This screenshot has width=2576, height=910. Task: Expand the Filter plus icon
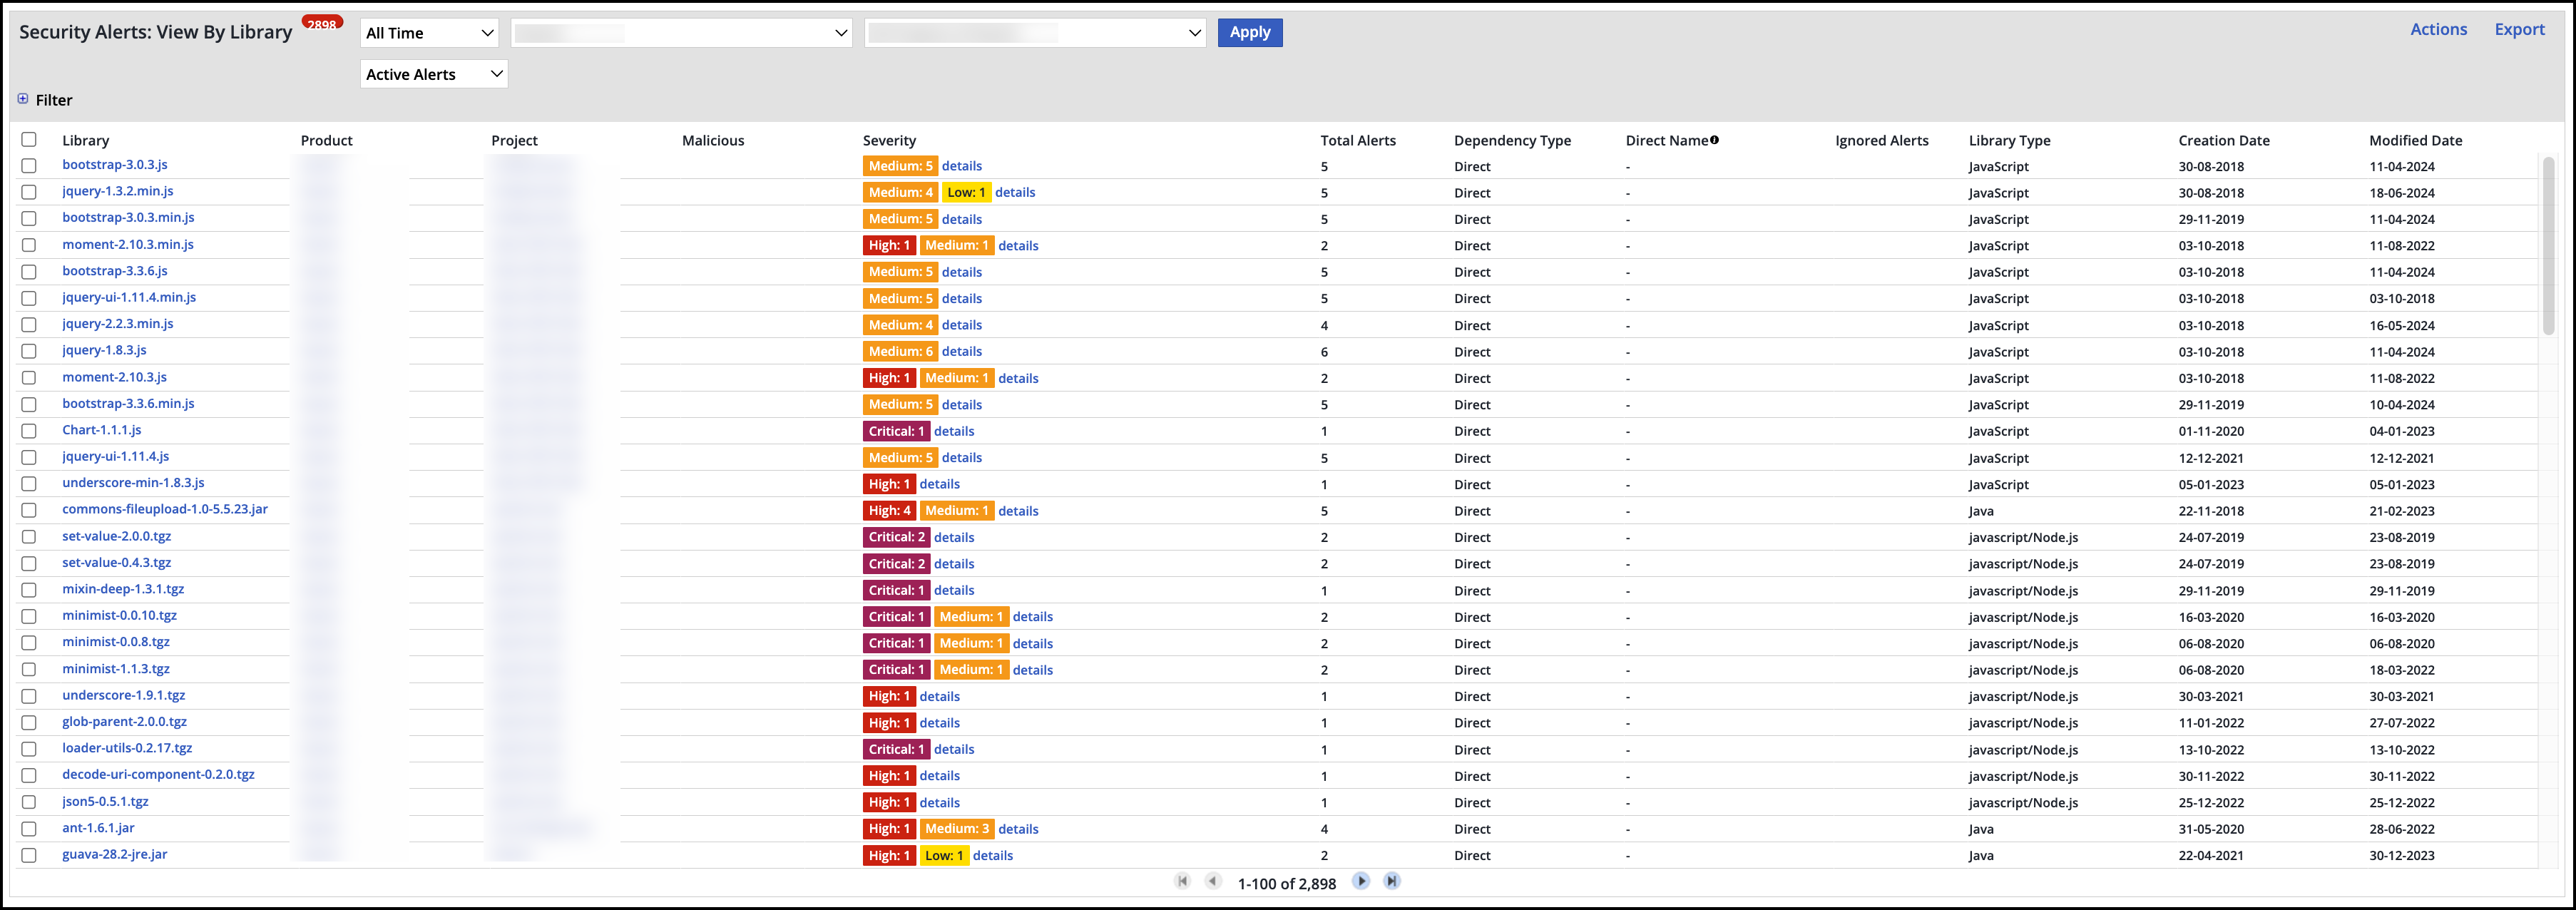tap(23, 99)
